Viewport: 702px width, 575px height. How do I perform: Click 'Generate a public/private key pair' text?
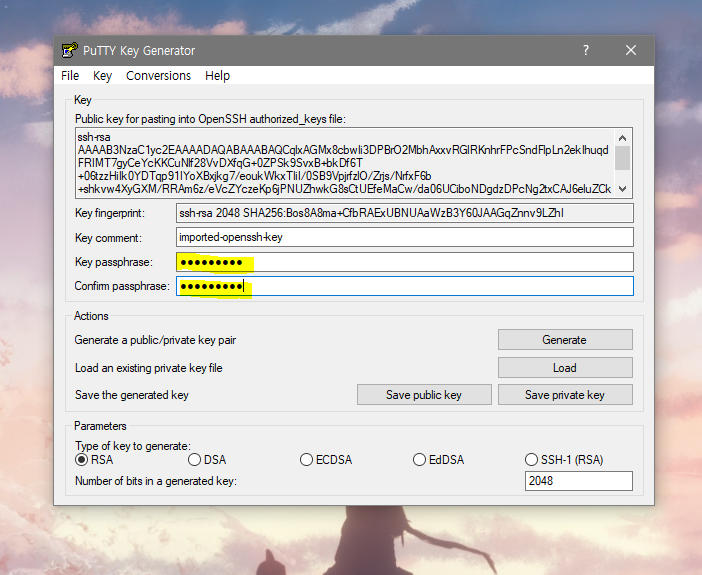155,340
